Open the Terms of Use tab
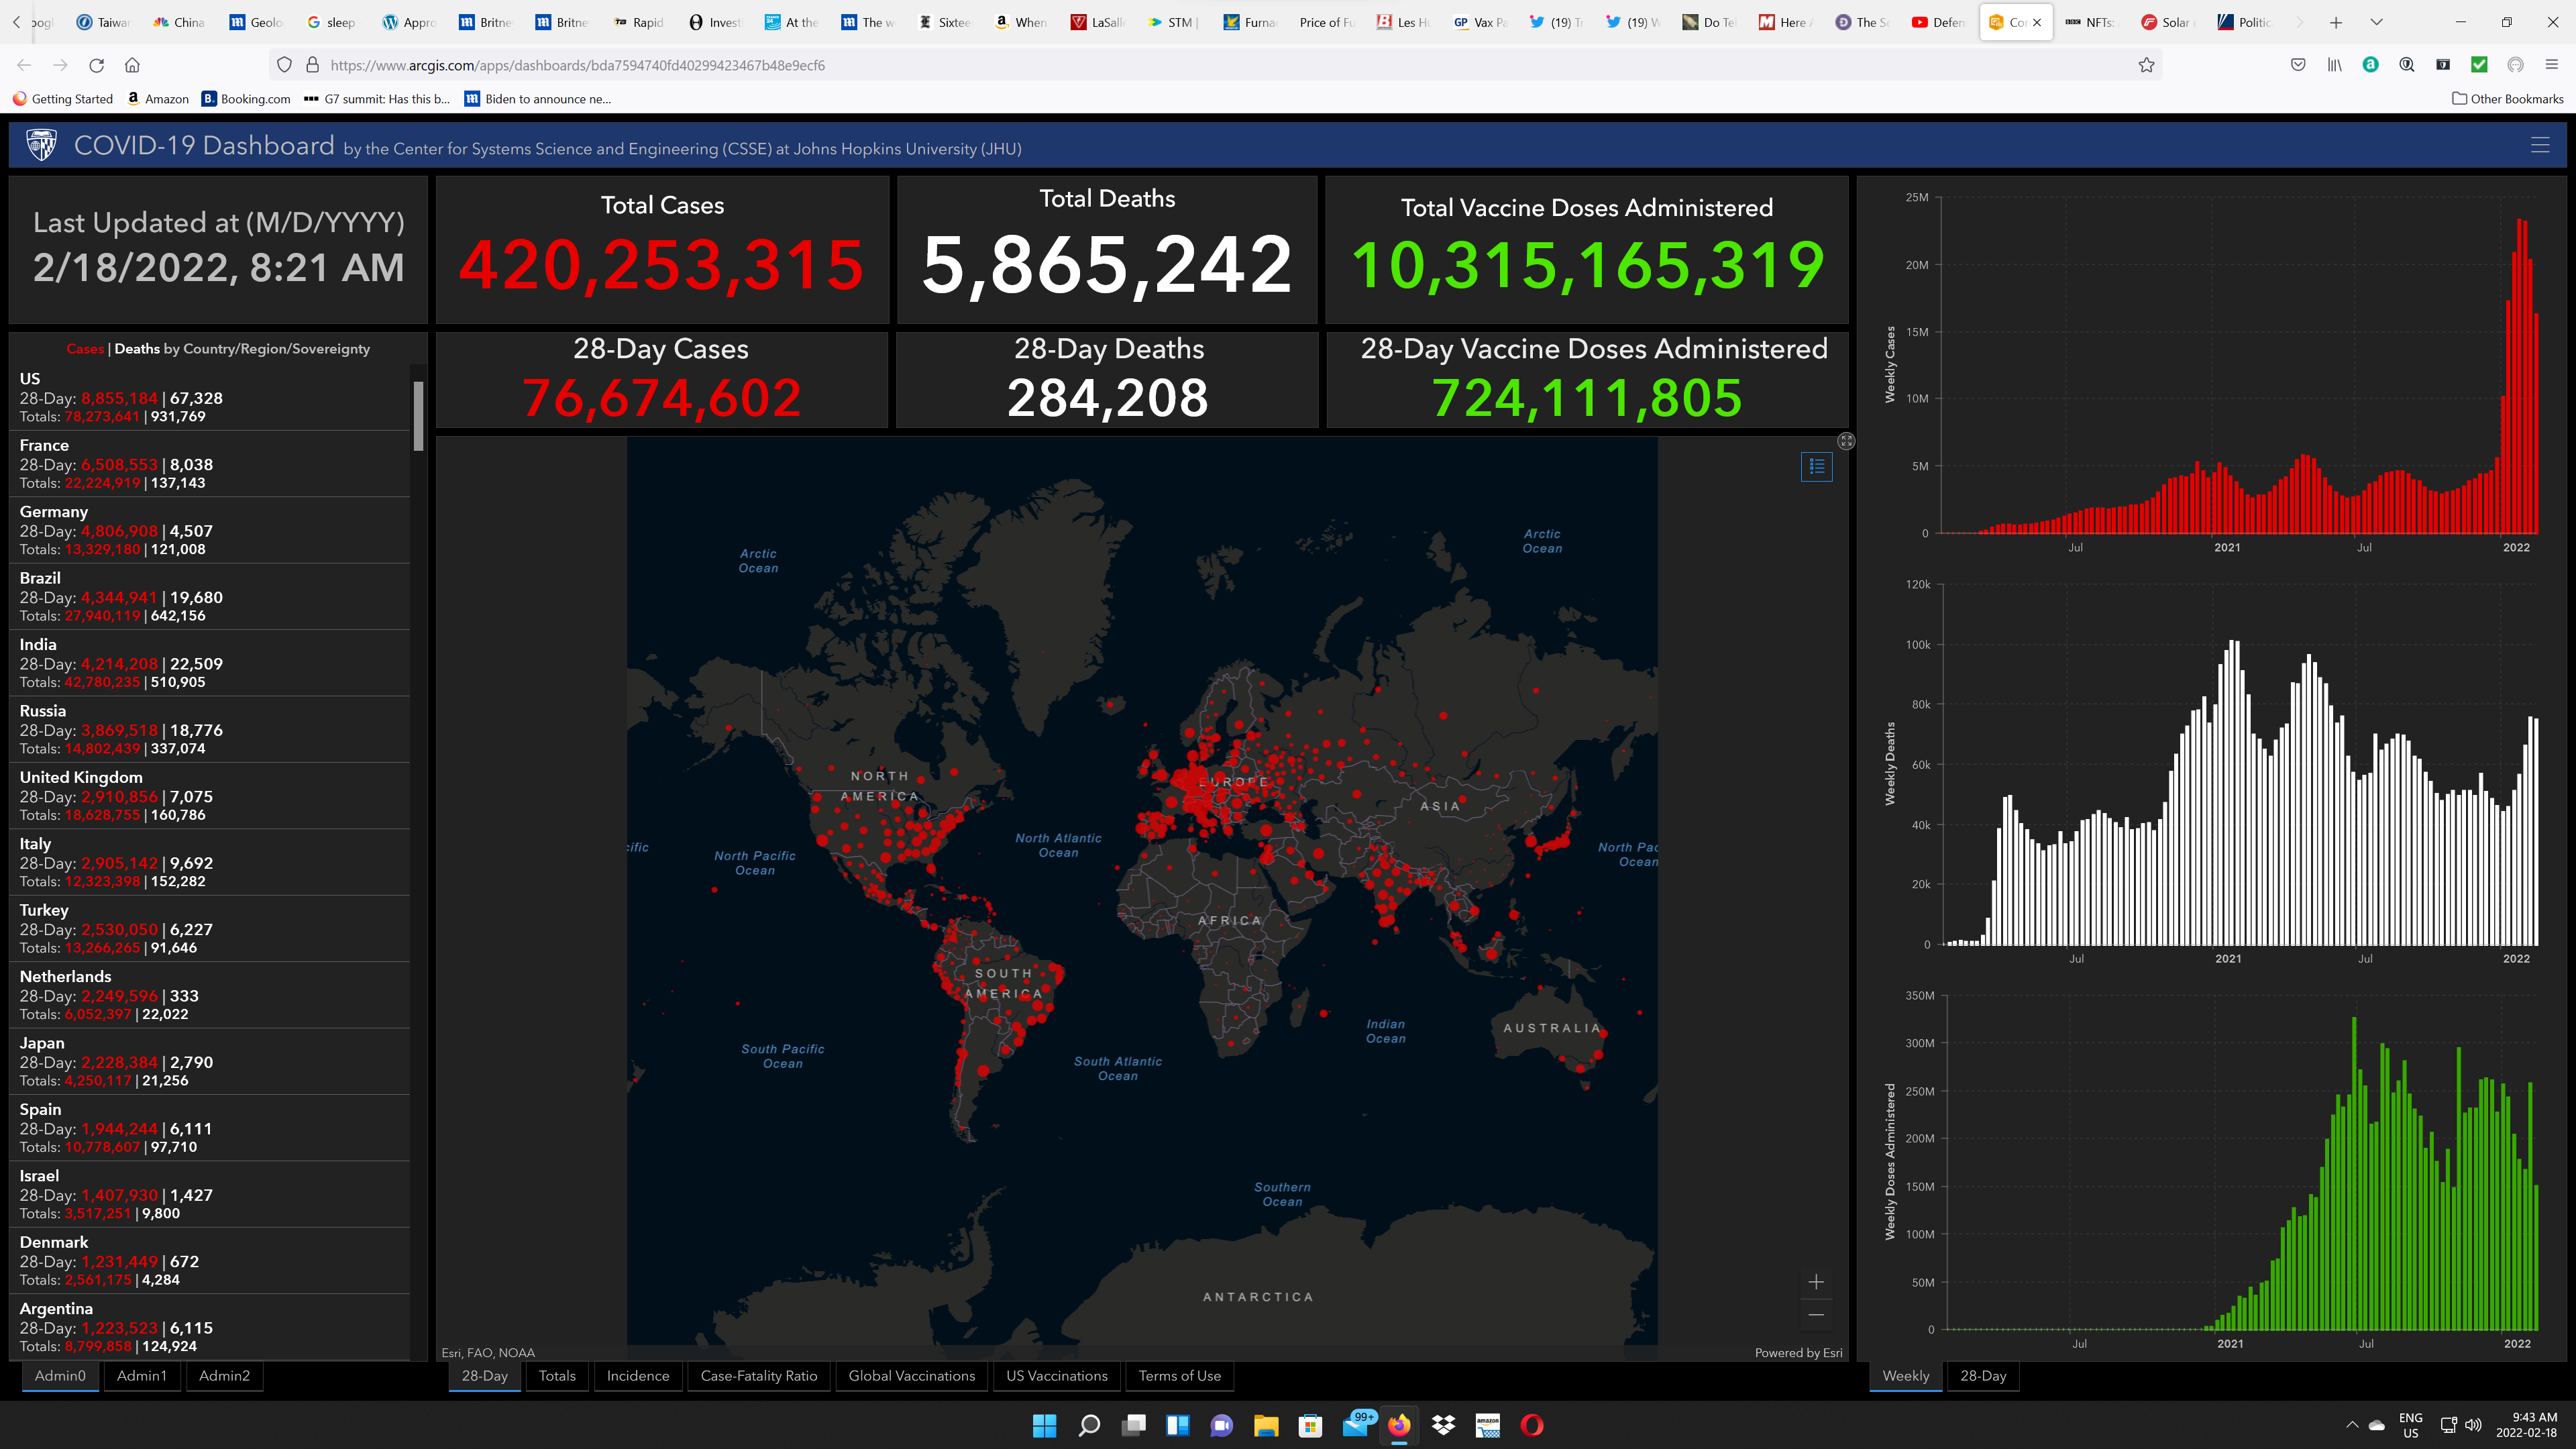 click(1179, 1376)
